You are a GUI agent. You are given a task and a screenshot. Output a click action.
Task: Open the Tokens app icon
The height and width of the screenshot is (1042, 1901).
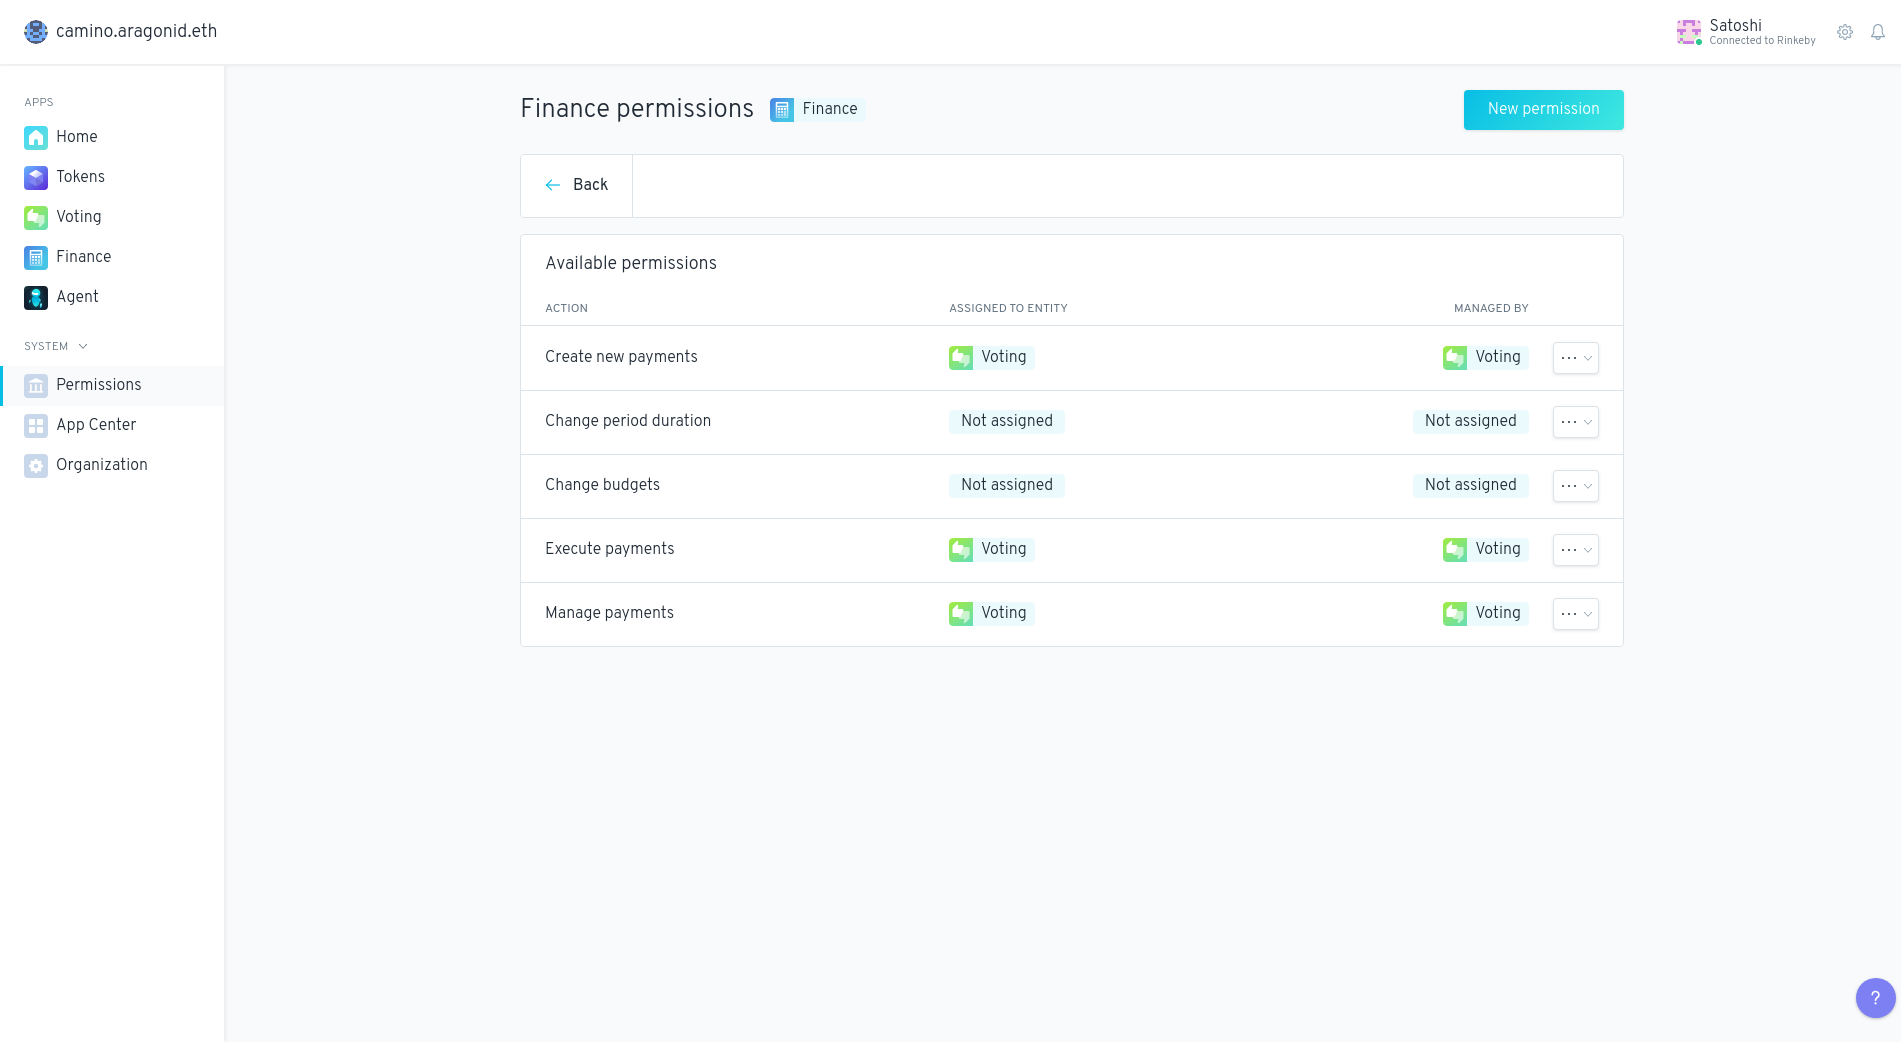pyautogui.click(x=36, y=177)
